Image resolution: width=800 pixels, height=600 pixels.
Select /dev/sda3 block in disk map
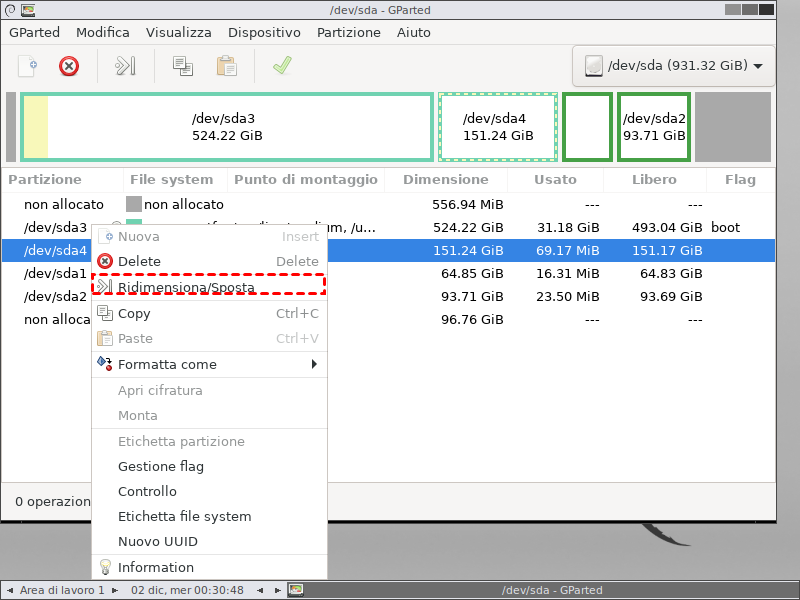click(227, 127)
